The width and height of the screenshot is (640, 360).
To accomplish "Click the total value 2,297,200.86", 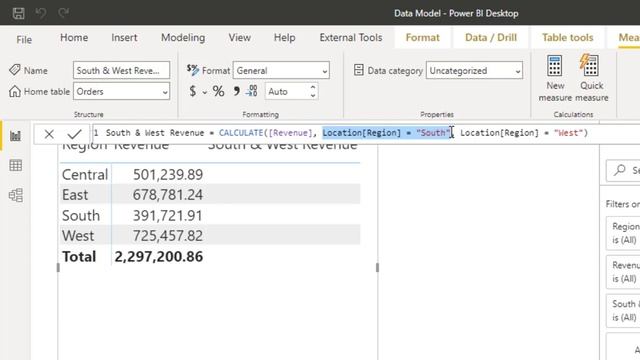I will (158, 256).
